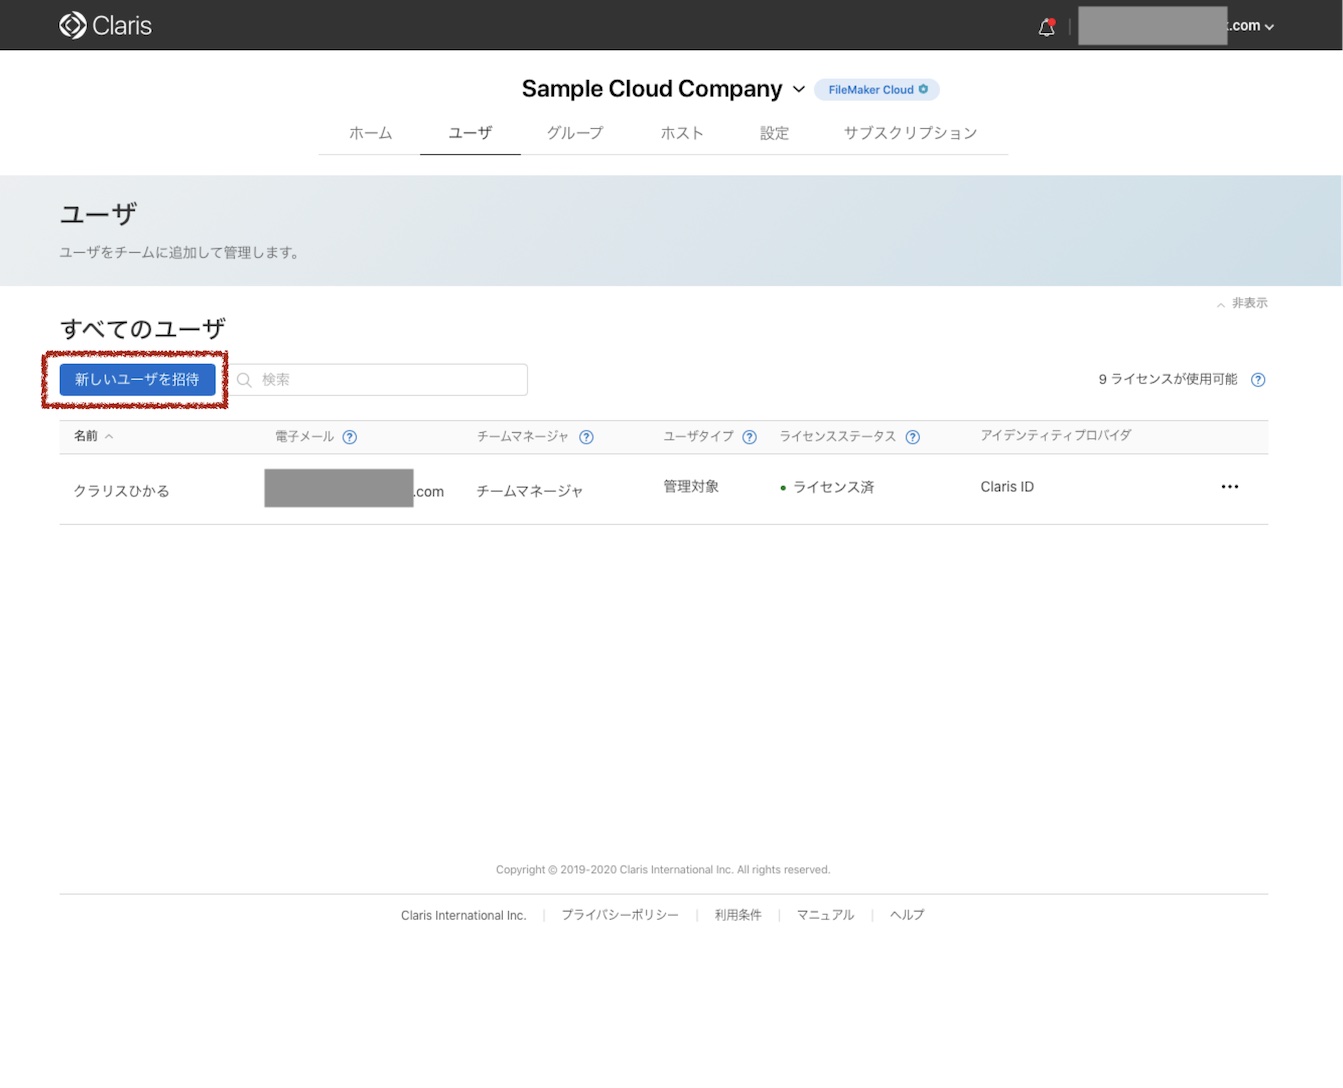Click the help icon next to ユーザタイプ
This screenshot has width=1343, height=1088.
pos(749,437)
